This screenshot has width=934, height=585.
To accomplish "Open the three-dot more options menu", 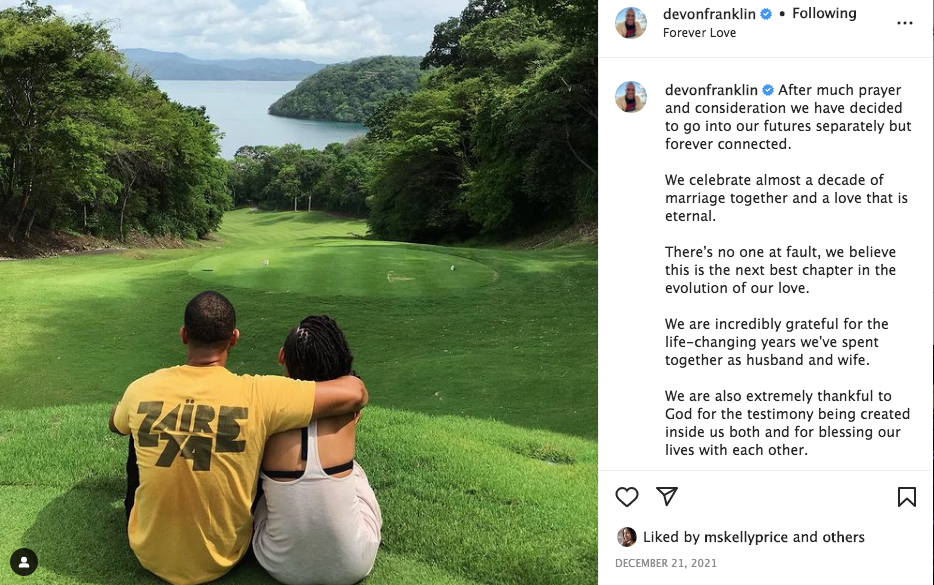I will pos(904,23).
